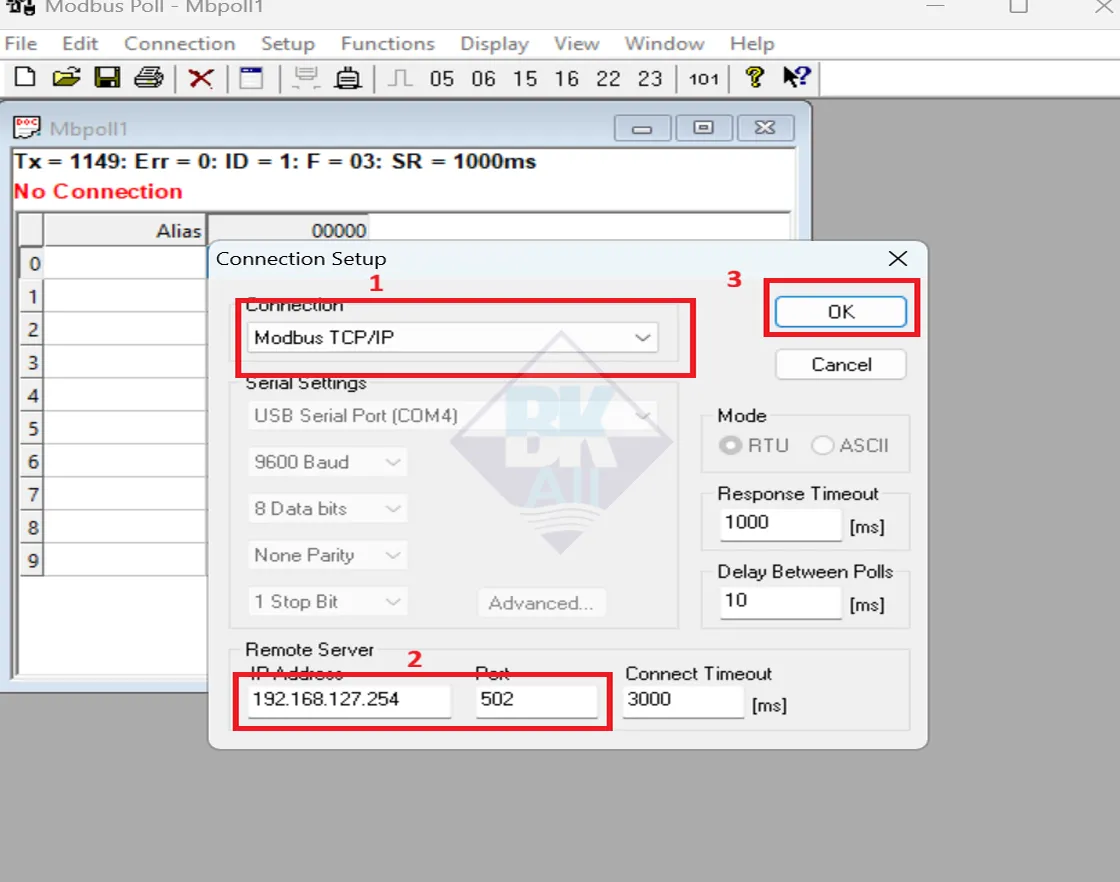Open the Connection type dropdown
Viewport: 1120px width, 882px height.
(452, 338)
